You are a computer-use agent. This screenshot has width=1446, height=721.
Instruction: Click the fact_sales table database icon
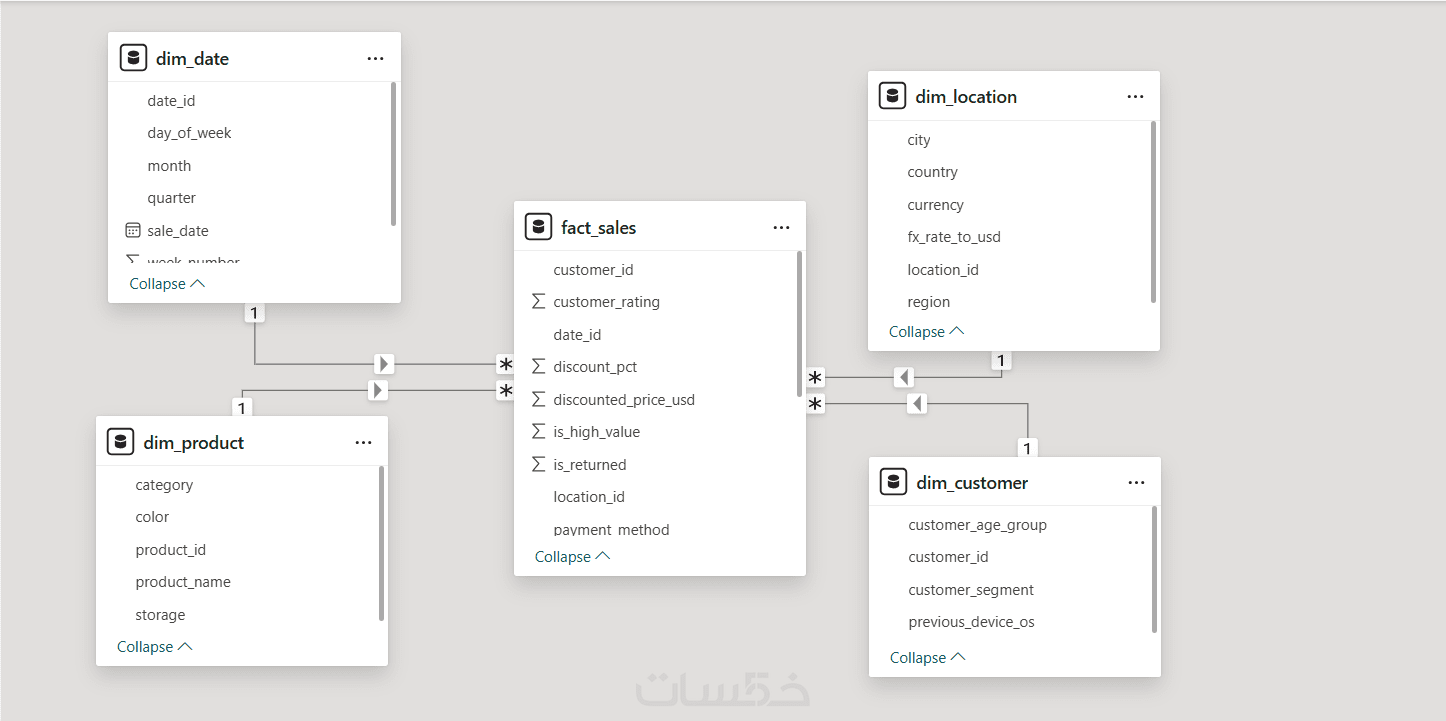(x=538, y=227)
